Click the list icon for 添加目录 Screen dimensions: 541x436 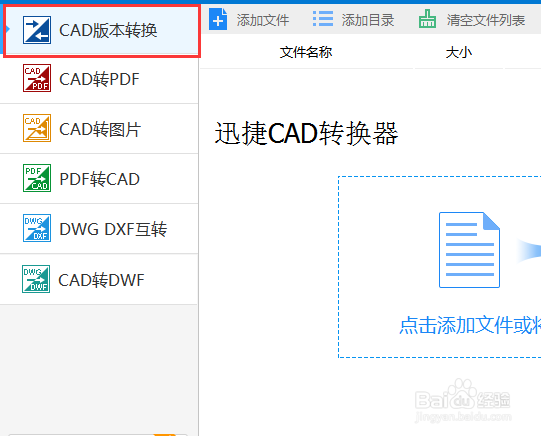(x=323, y=19)
